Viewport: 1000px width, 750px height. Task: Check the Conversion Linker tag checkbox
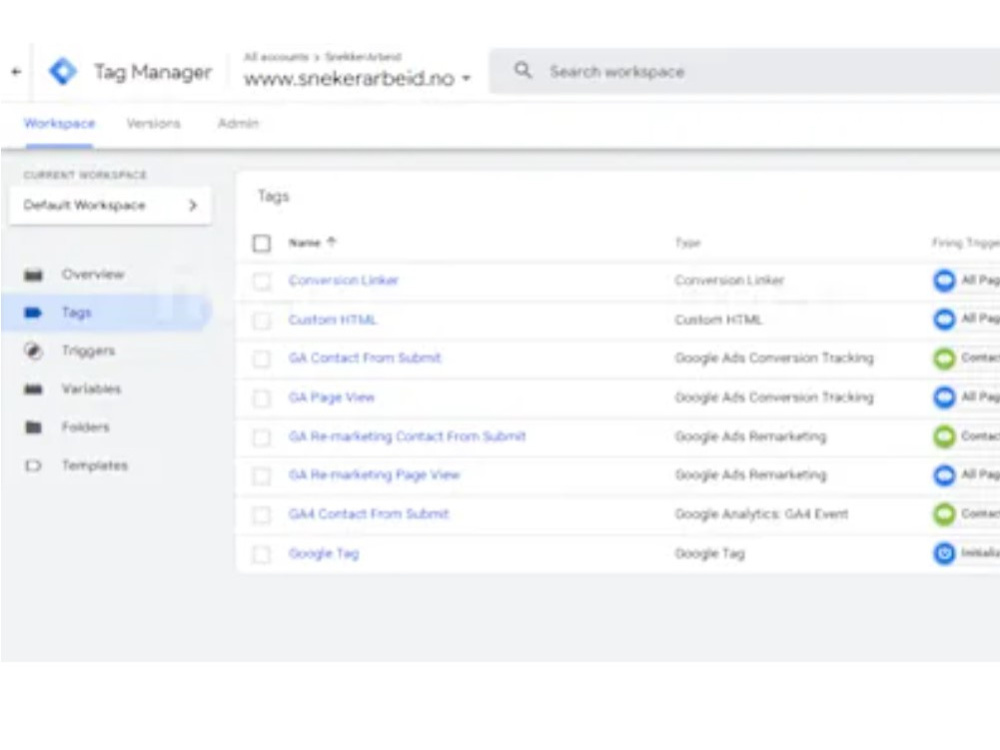point(261,281)
